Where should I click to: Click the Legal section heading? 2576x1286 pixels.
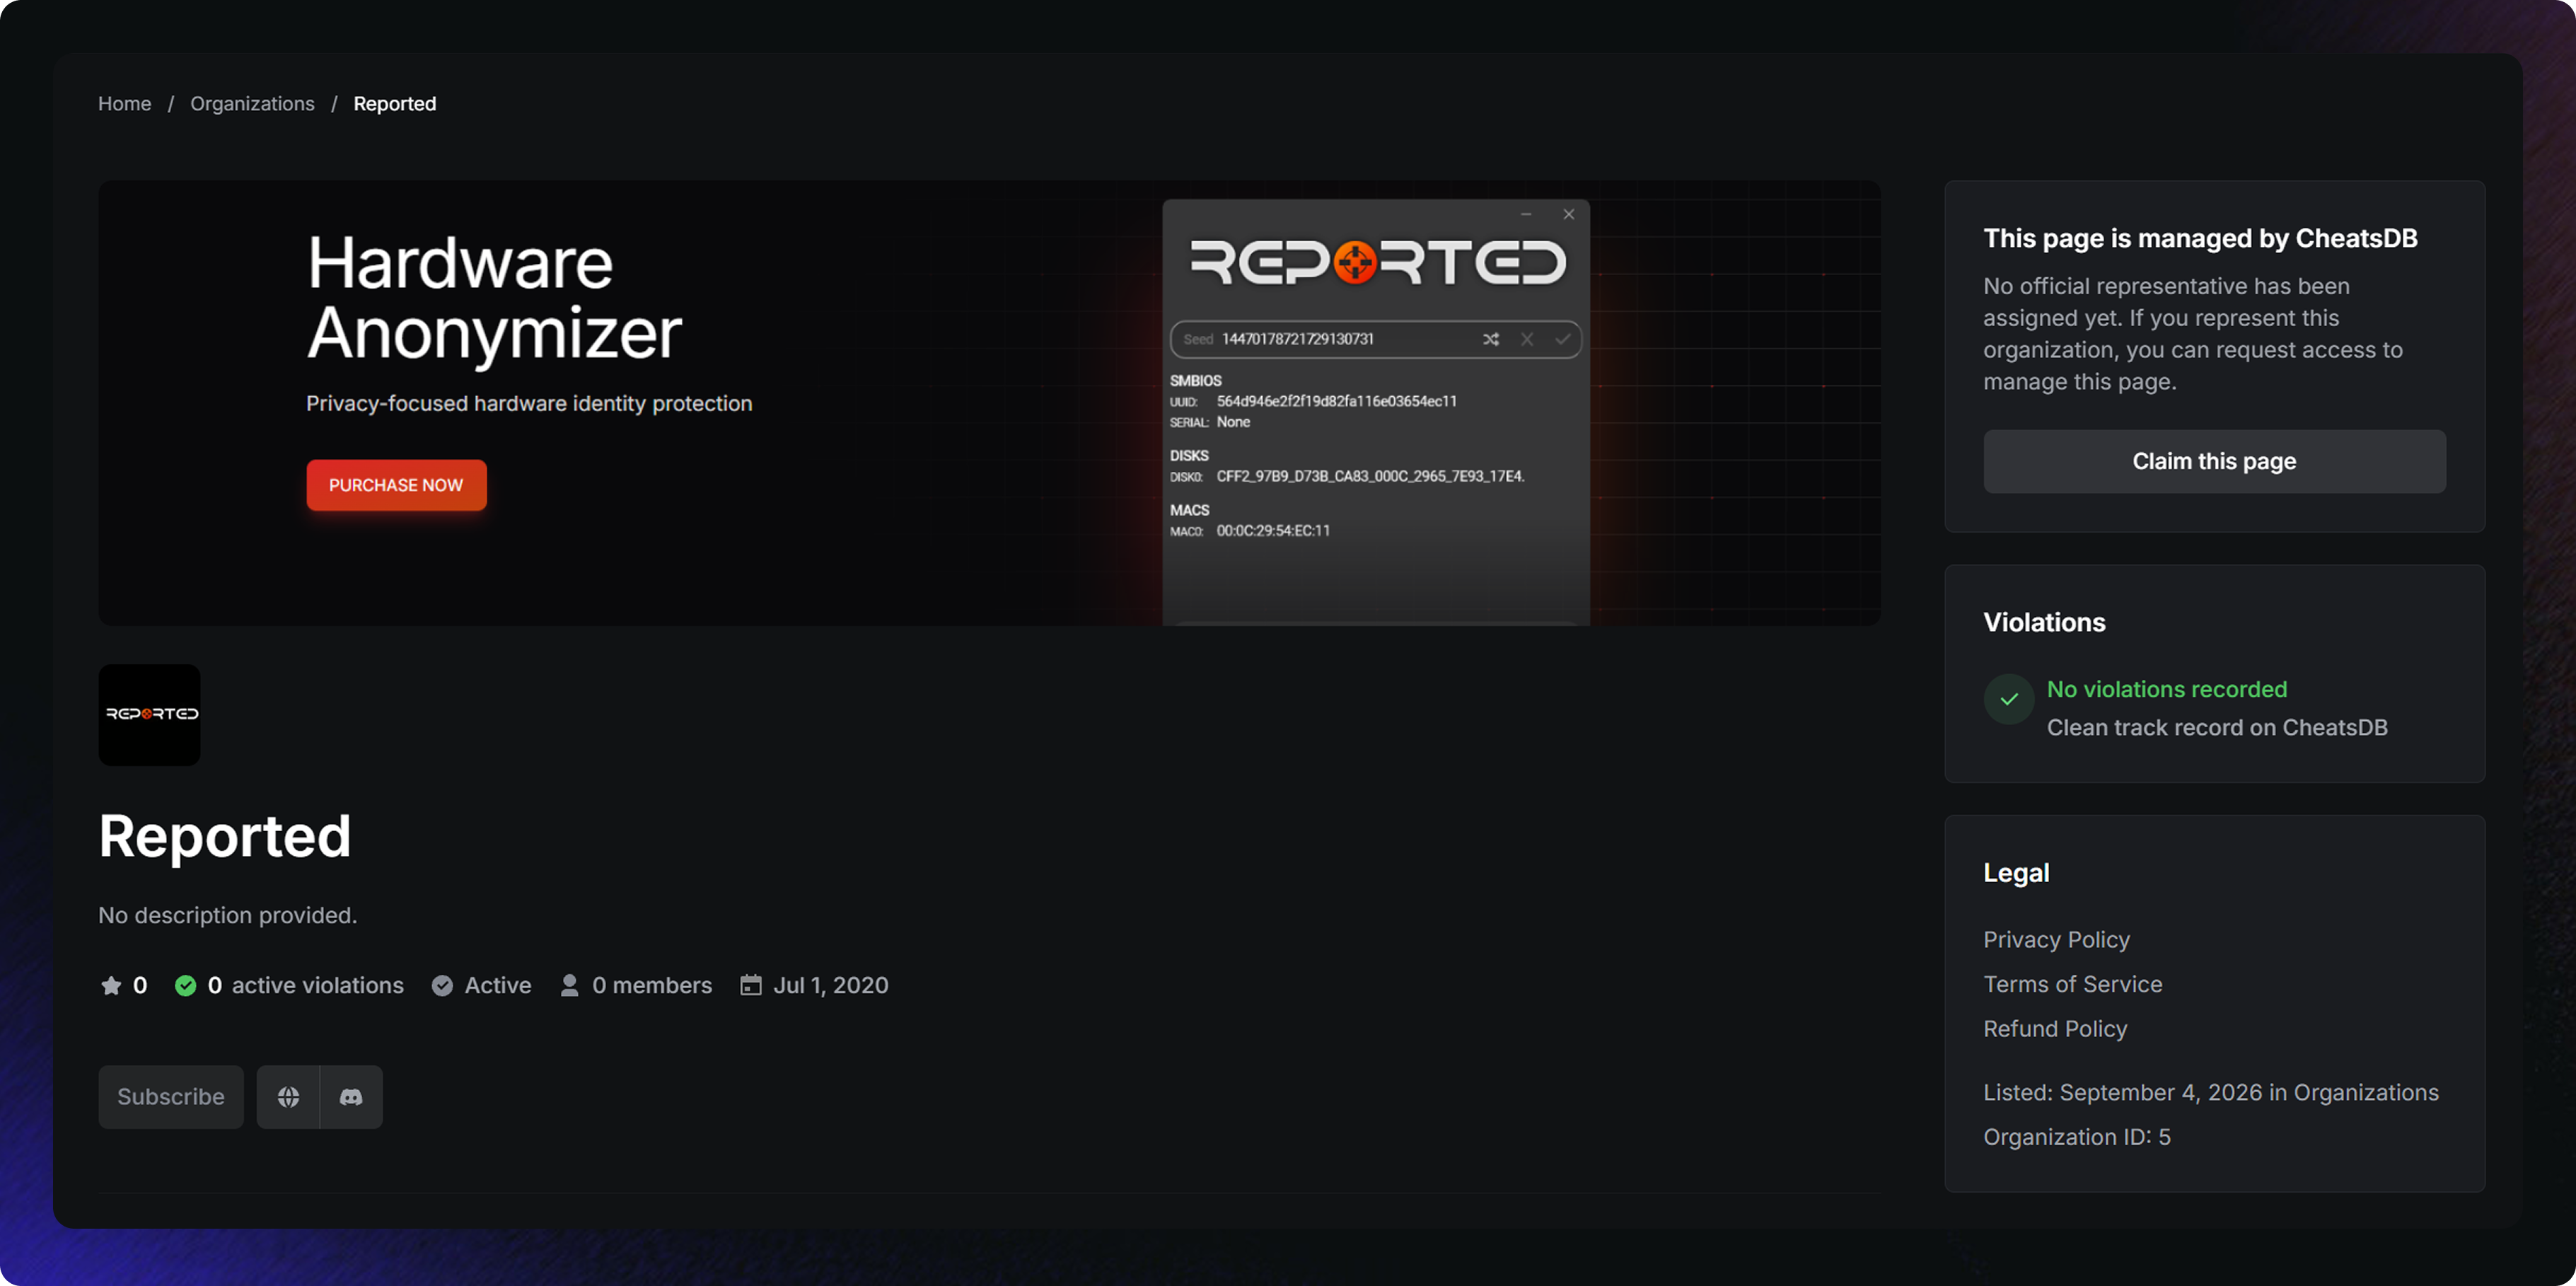coord(2016,872)
